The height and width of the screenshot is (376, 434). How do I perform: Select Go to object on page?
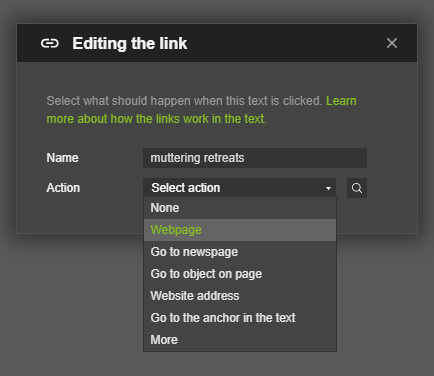(x=240, y=274)
